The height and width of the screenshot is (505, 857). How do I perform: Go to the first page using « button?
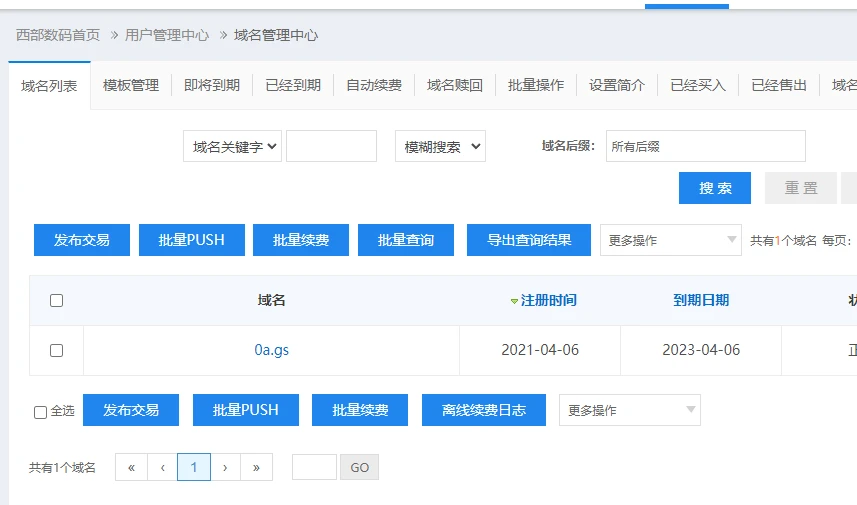tap(131, 467)
